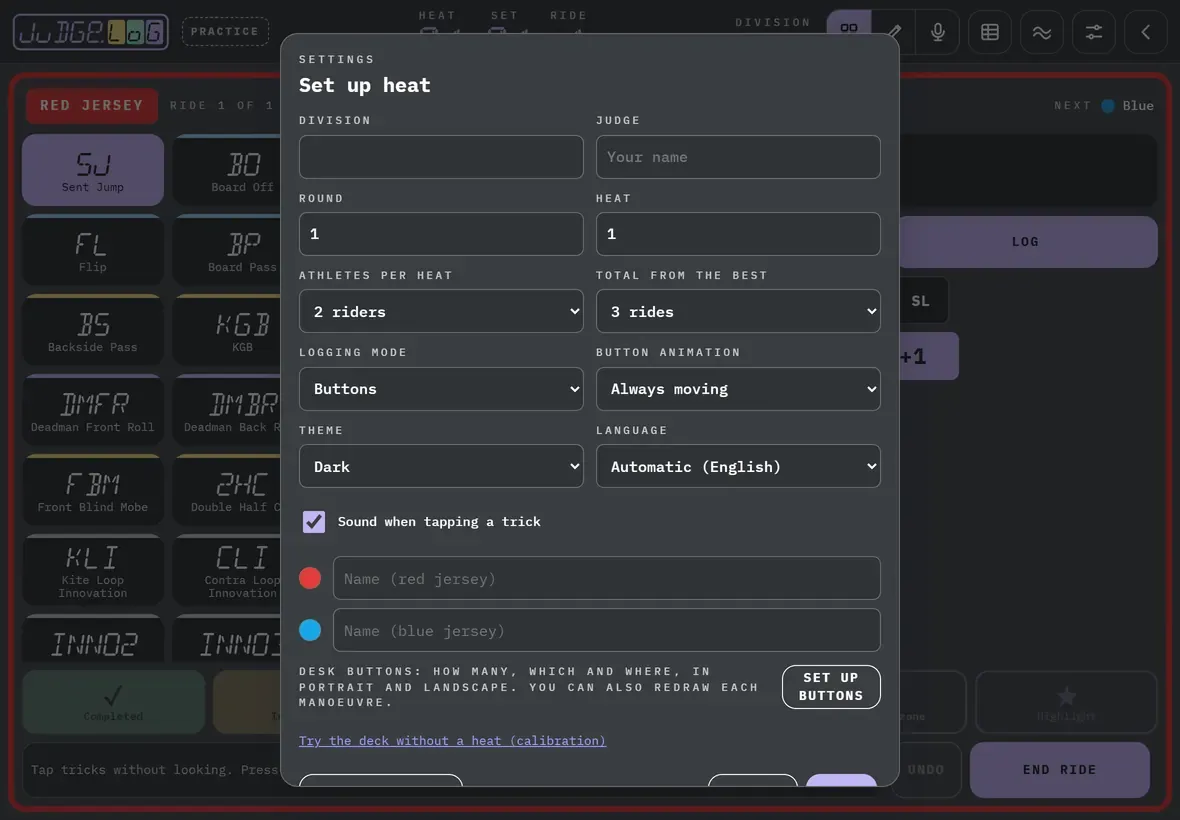Click the SL button behind the dialog
This screenshot has height=820, width=1180.
click(923, 301)
